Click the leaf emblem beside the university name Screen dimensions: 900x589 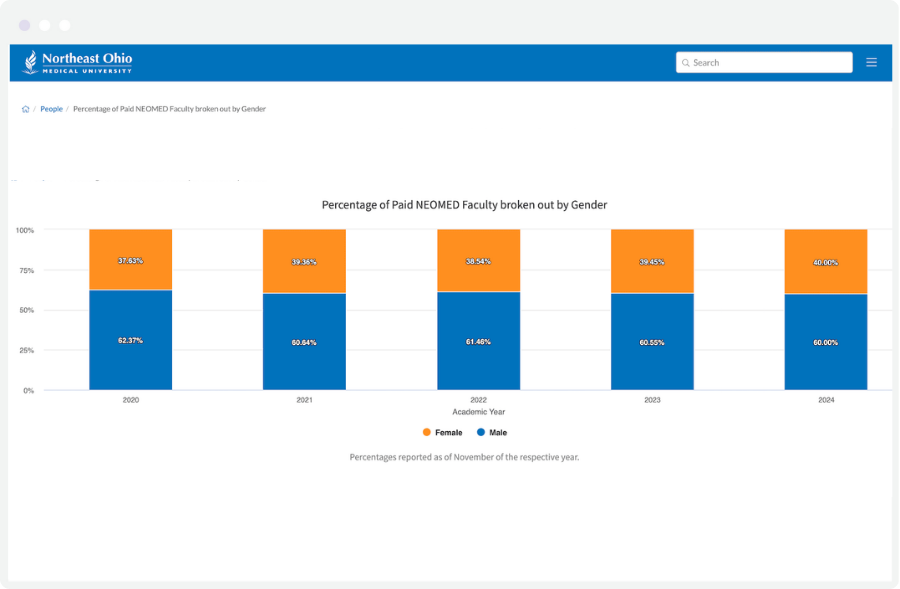[32, 61]
